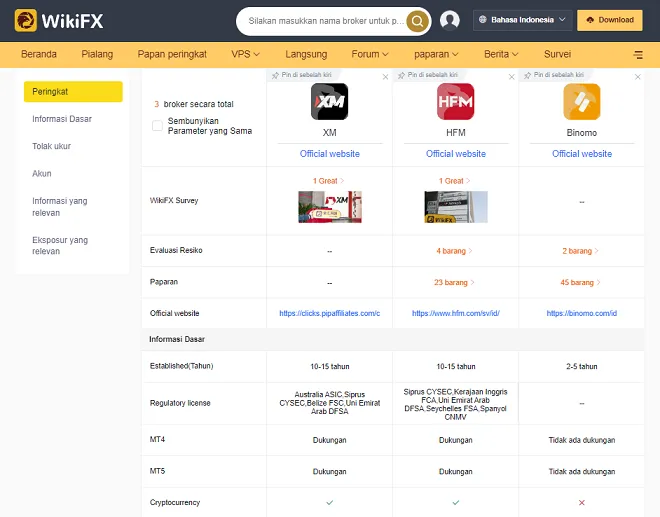This screenshot has width=660, height=517.
Task: Toggle Sembunyikan Parameter yang Sama checkbox
Action: point(157,125)
